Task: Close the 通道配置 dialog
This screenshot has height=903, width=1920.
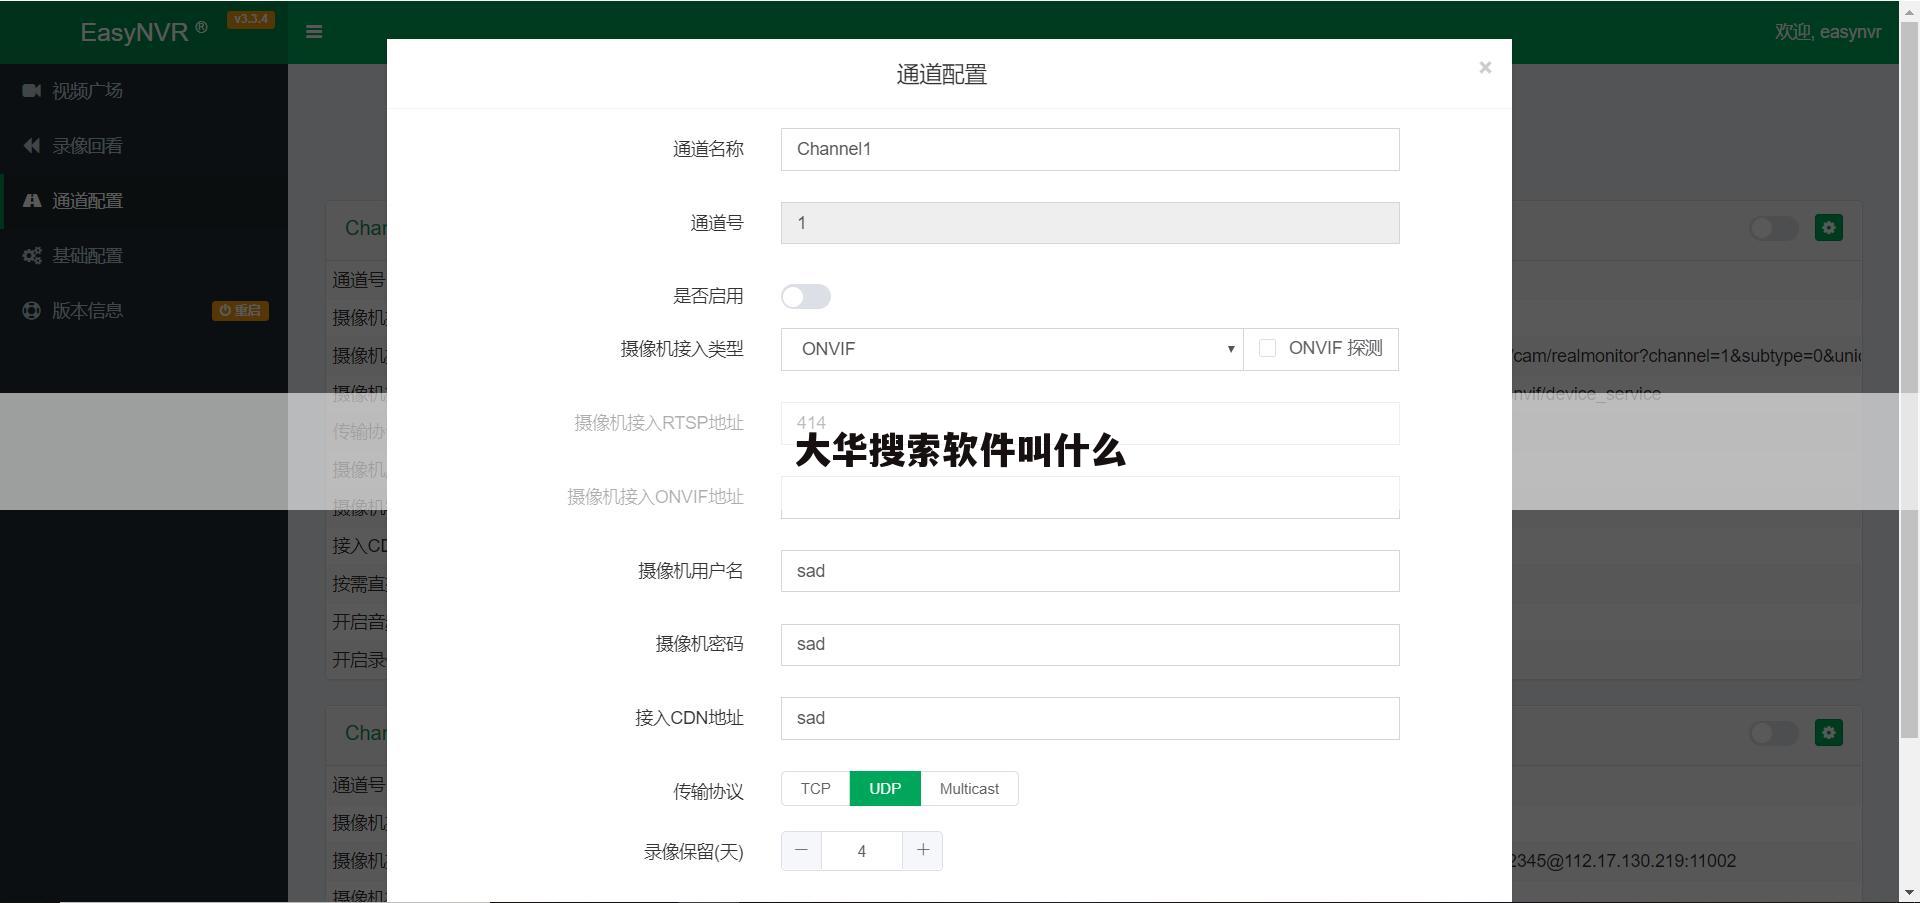Action: click(1485, 67)
